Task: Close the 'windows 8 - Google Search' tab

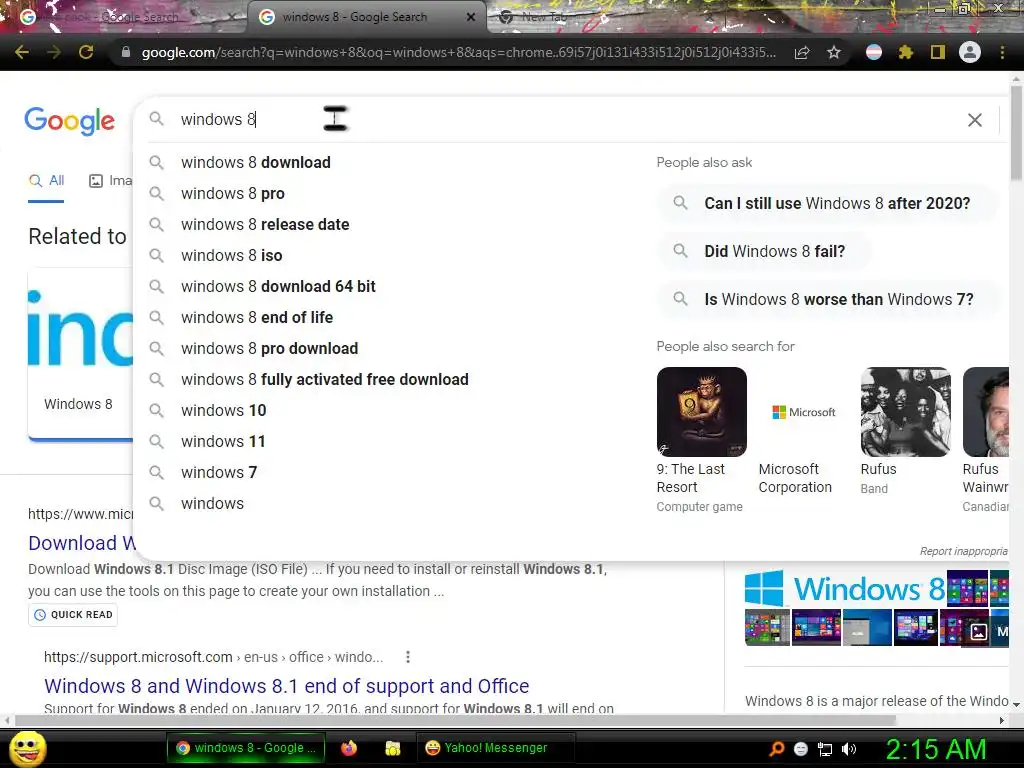Action: point(471,17)
